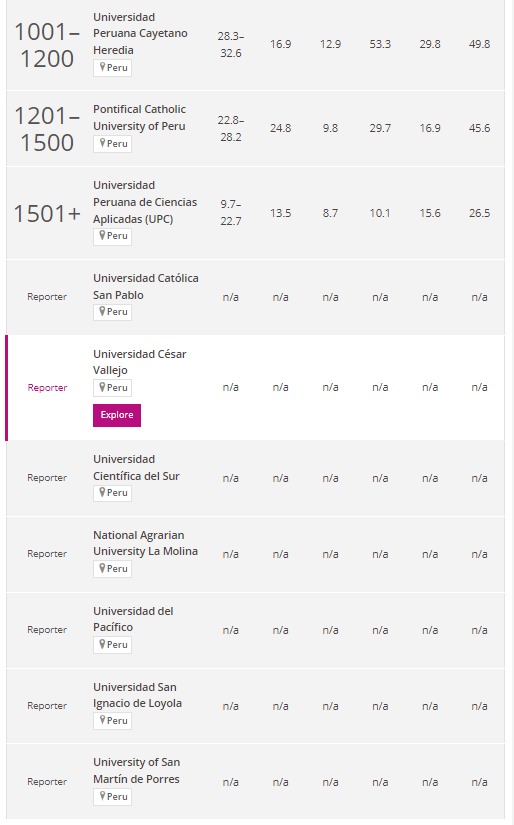Click Peru location tag under La Molina
Screen dimensions: 514x825
click(113, 569)
